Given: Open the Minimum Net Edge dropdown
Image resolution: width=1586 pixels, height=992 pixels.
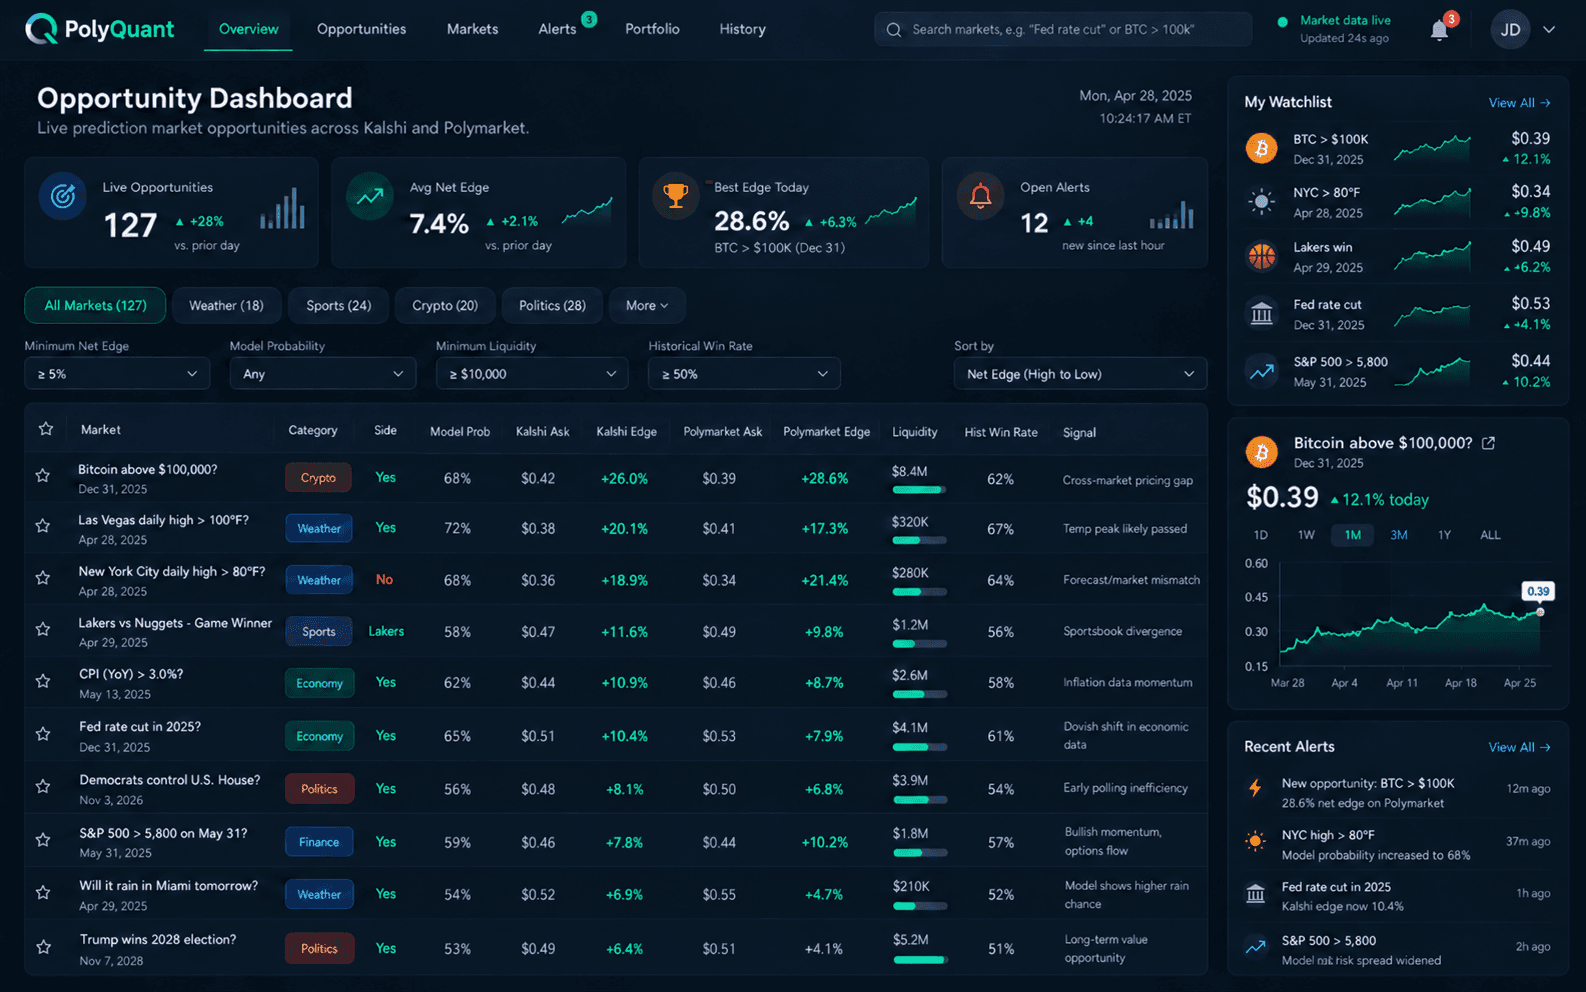Looking at the screenshot, I should point(117,374).
